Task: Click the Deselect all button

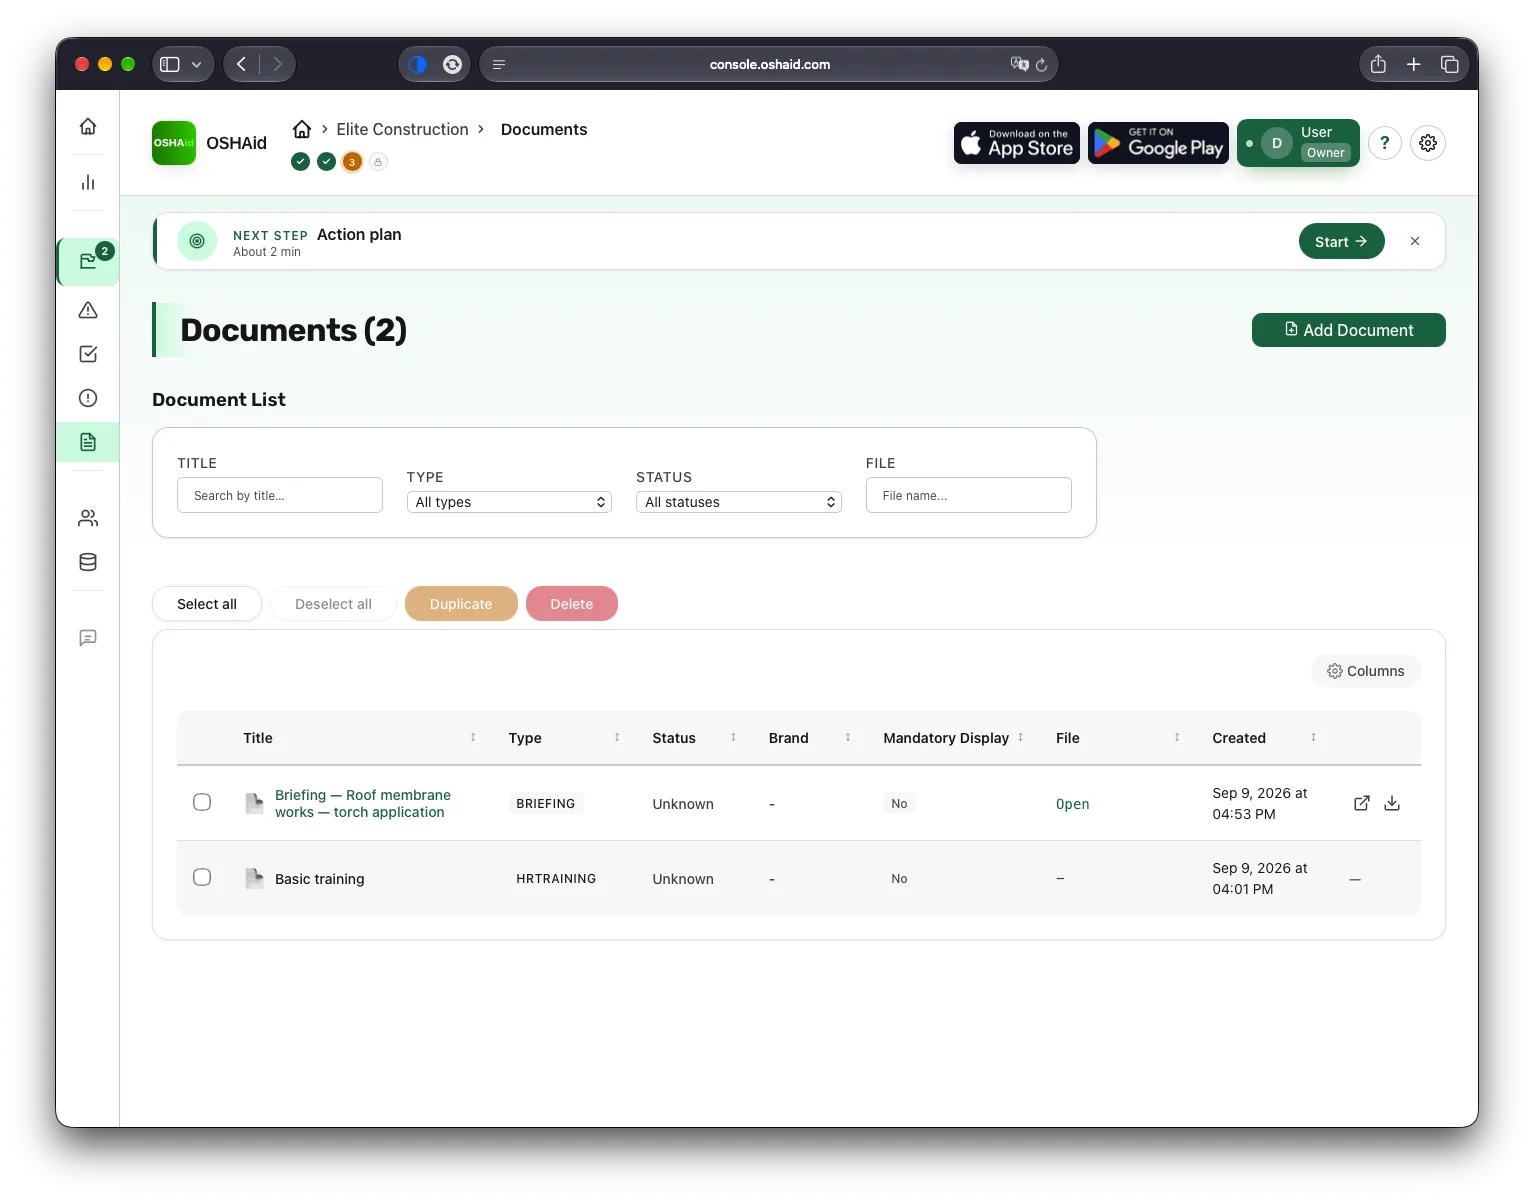Action: (333, 604)
